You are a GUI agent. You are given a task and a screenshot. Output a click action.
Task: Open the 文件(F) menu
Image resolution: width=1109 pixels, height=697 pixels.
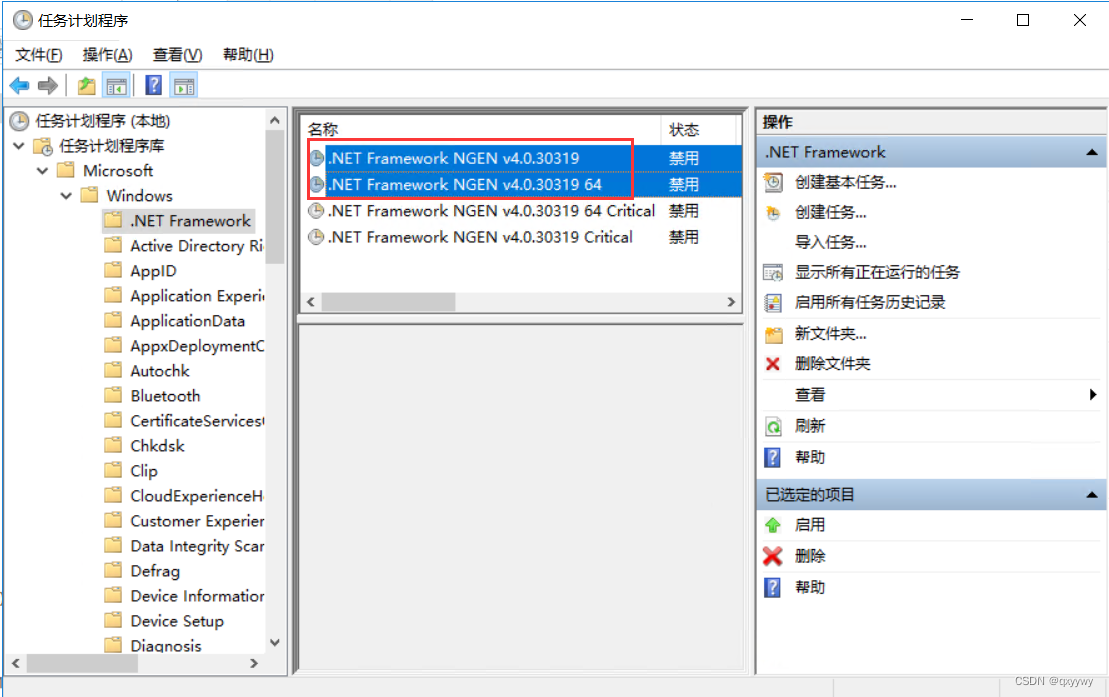pyautogui.click(x=39, y=54)
